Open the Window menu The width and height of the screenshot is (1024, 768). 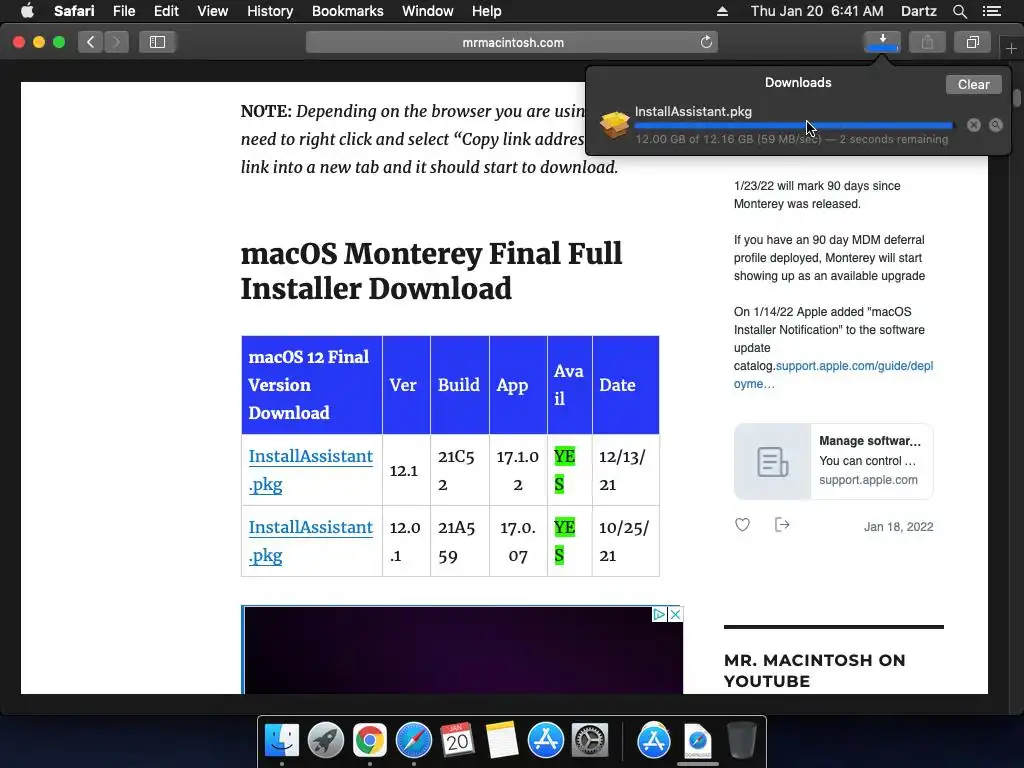(x=428, y=11)
